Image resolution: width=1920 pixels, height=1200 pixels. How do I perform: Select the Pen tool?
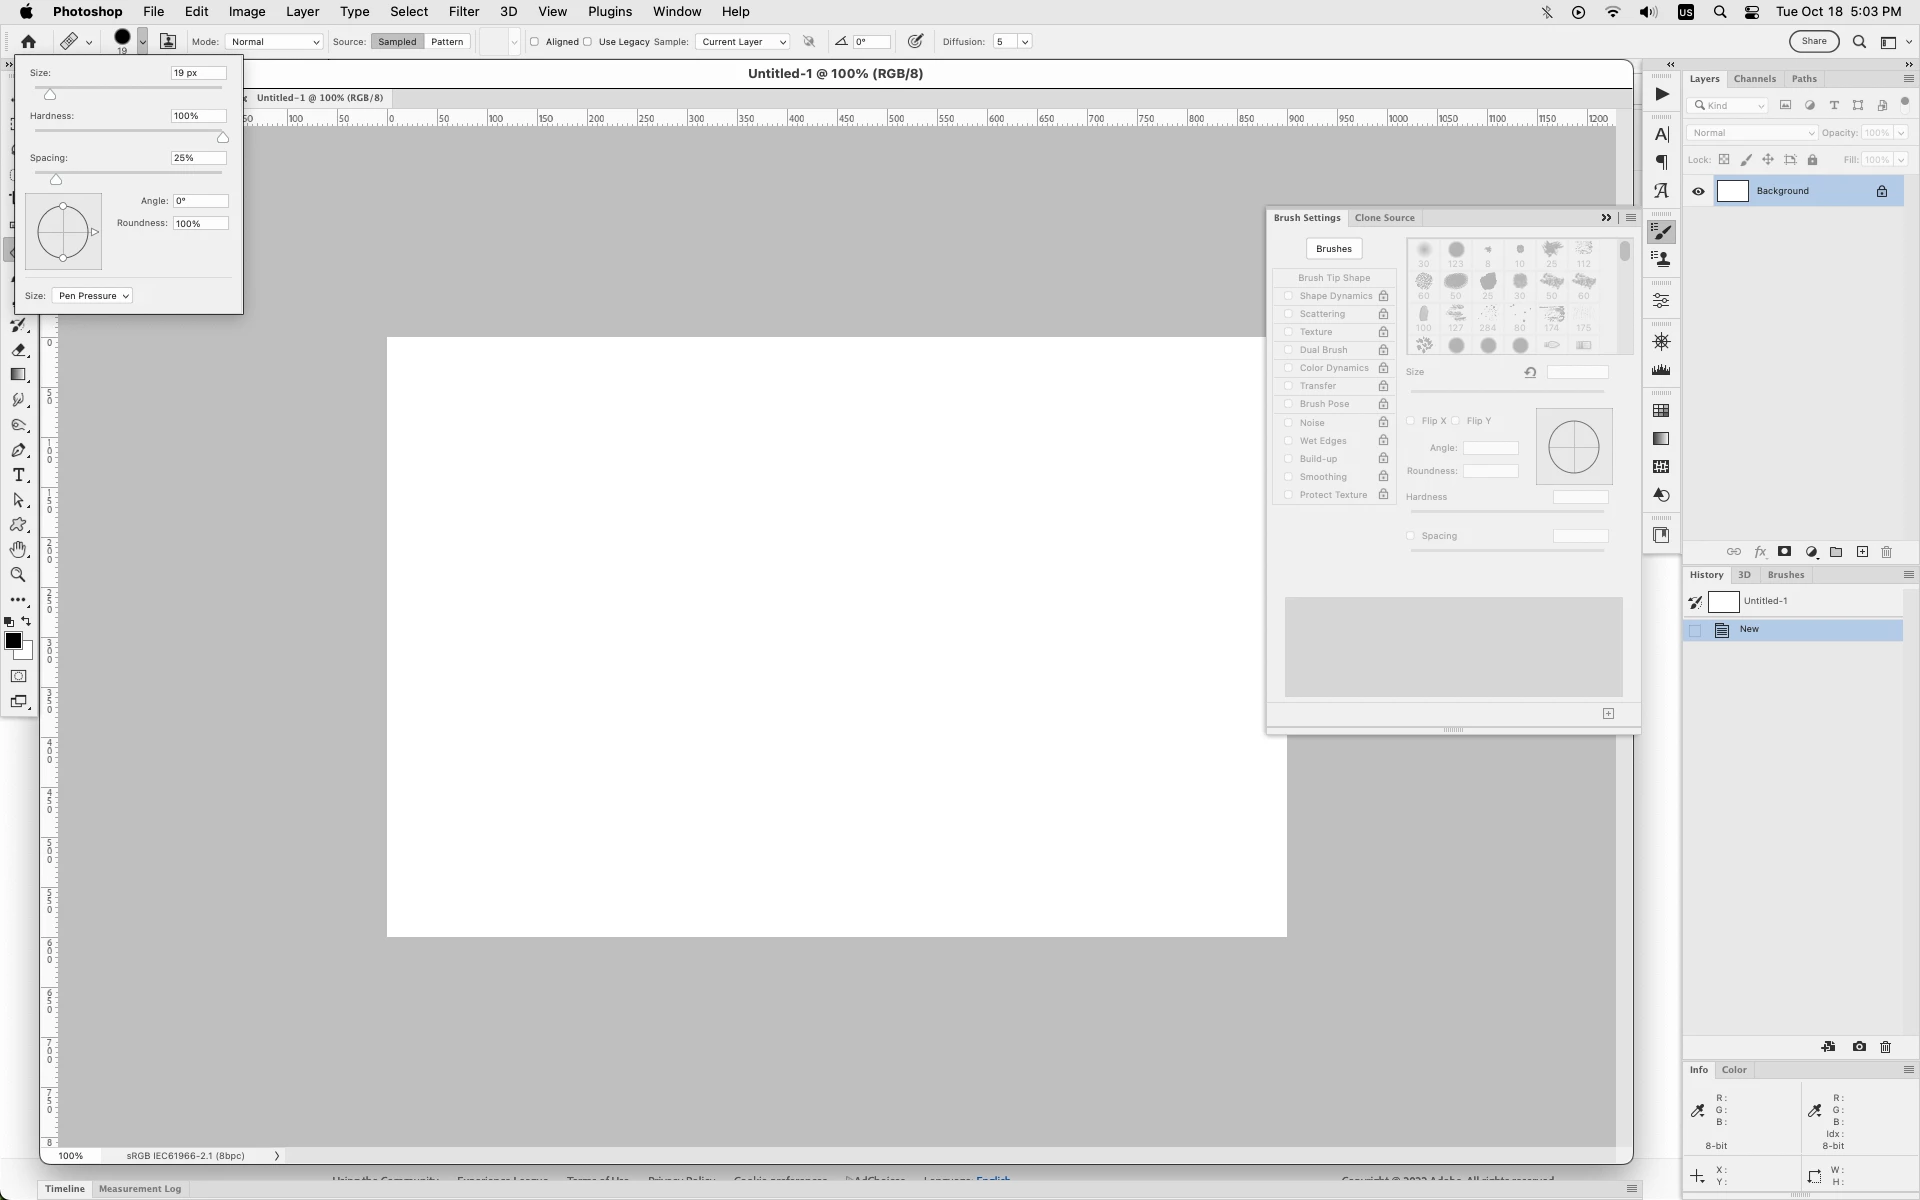click(19, 451)
